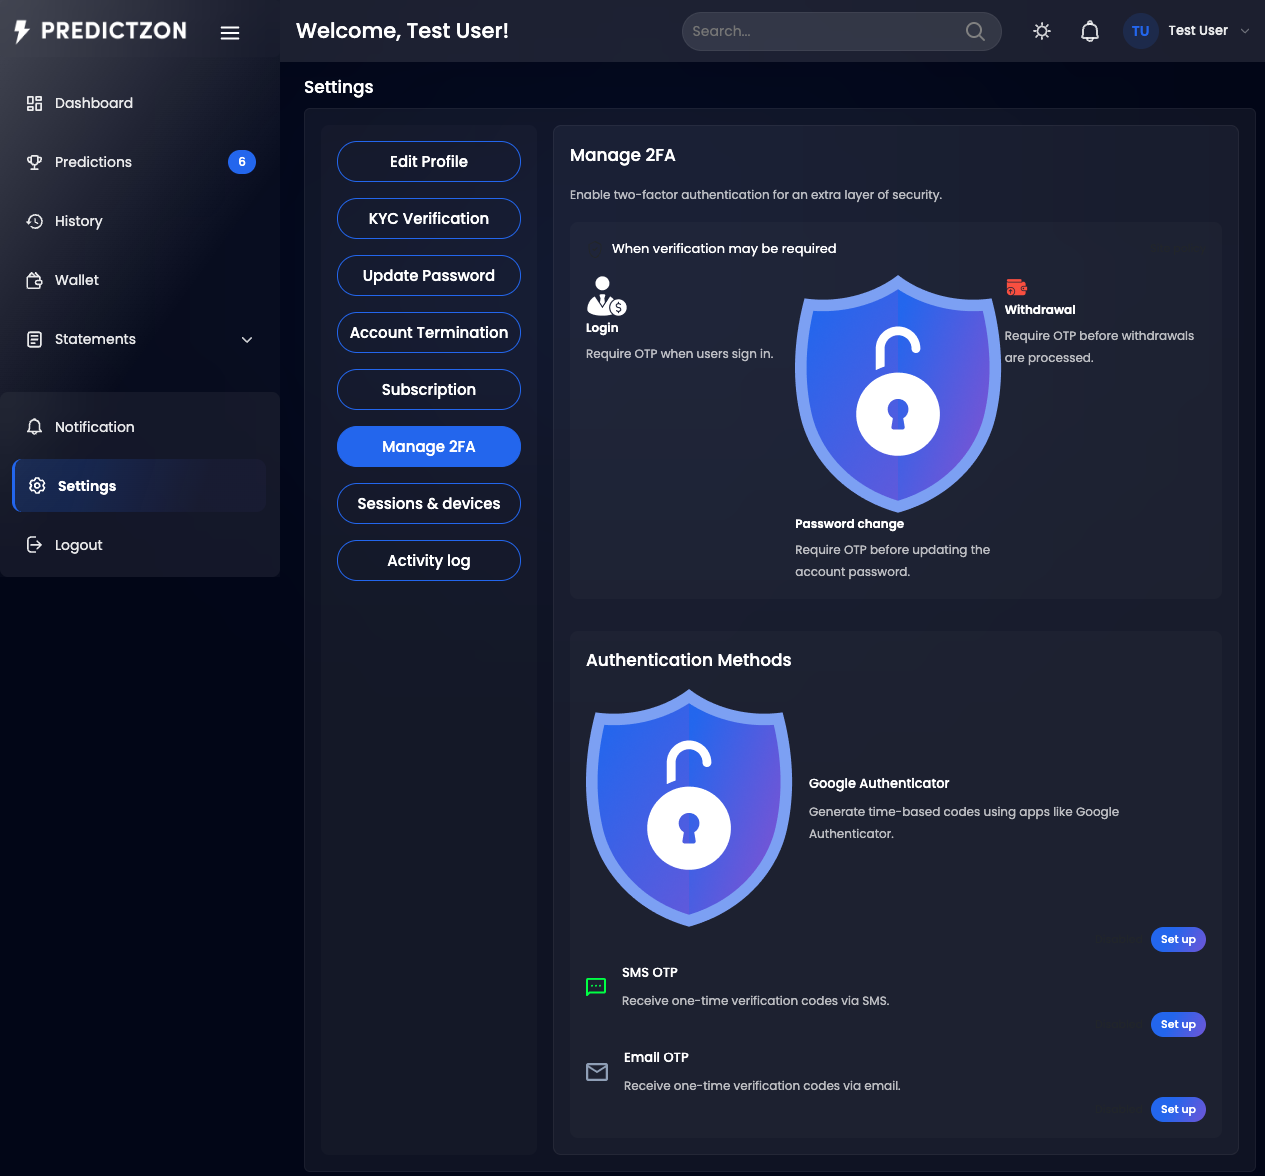Viewport: 1265px width, 1176px height.
Task: Open notifications bell in header
Action: pyautogui.click(x=1090, y=31)
